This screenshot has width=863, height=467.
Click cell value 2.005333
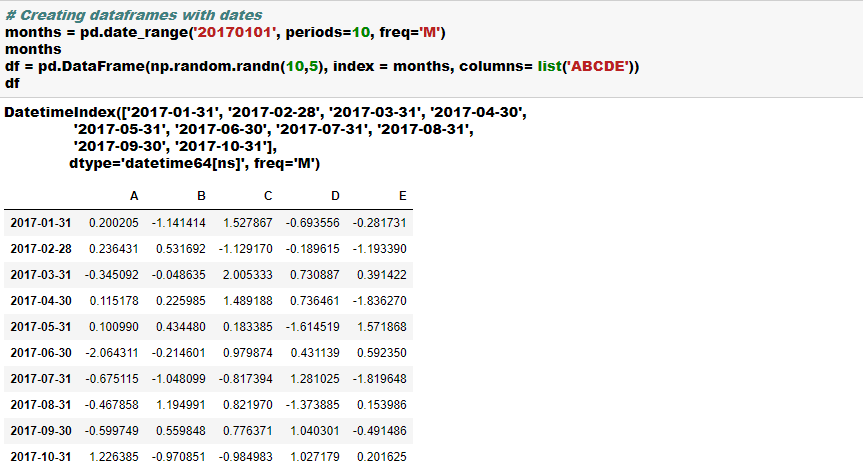point(248,275)
